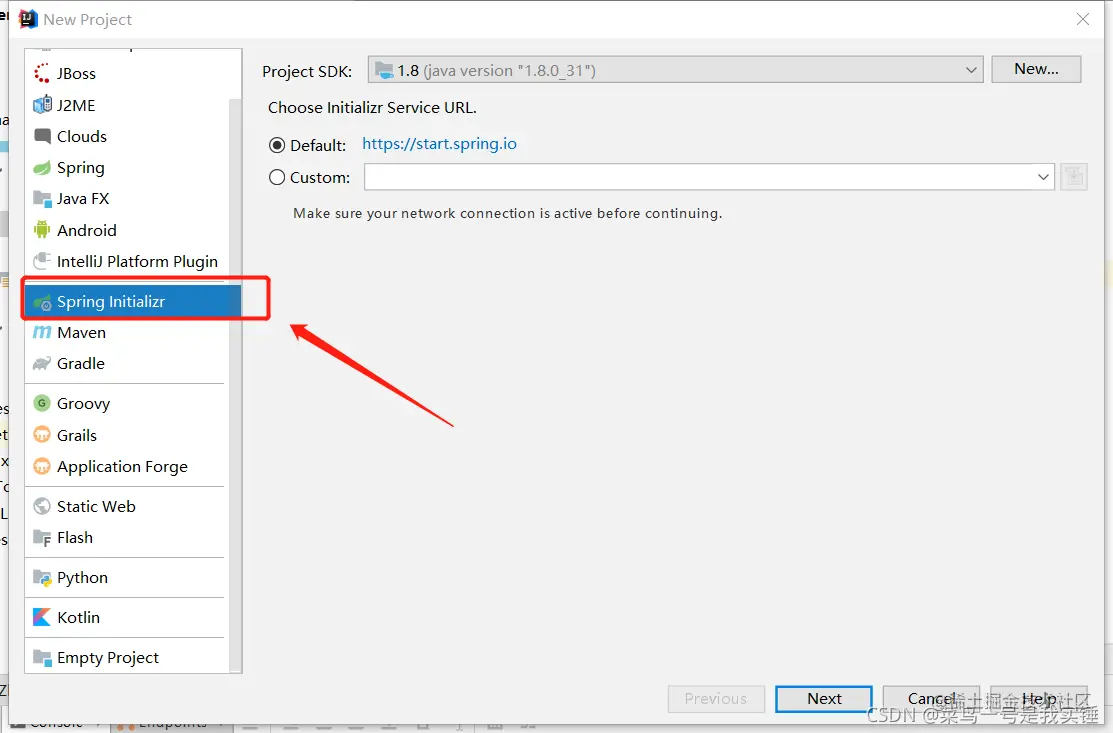Choose JBoss project type
The image size is (1113, 733).
point(127,73)
